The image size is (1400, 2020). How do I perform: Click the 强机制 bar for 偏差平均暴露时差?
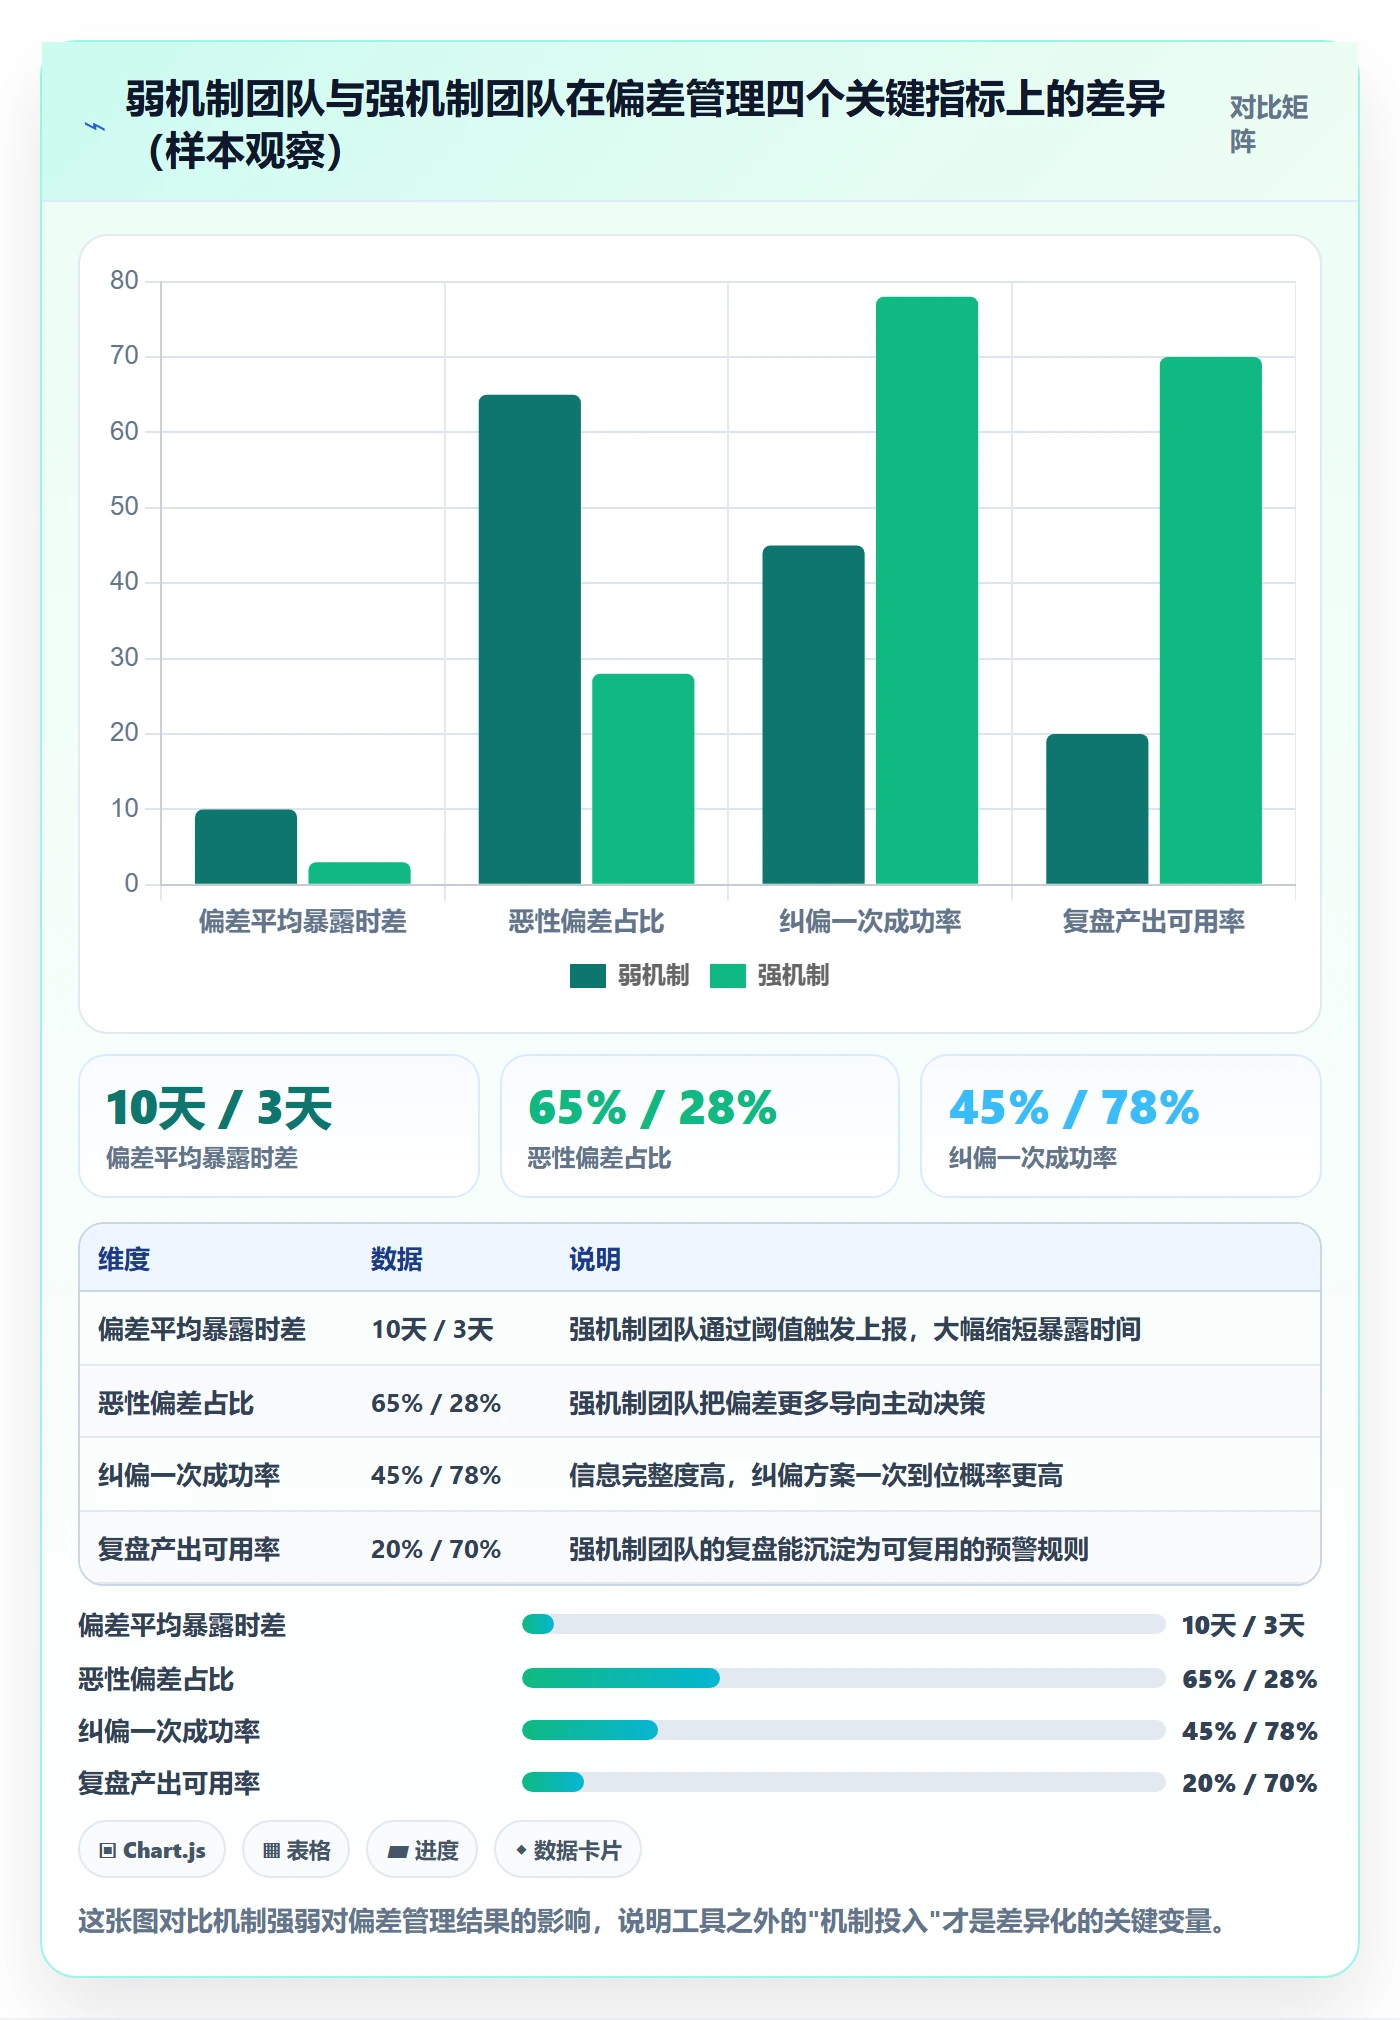[x=359, y=873]
